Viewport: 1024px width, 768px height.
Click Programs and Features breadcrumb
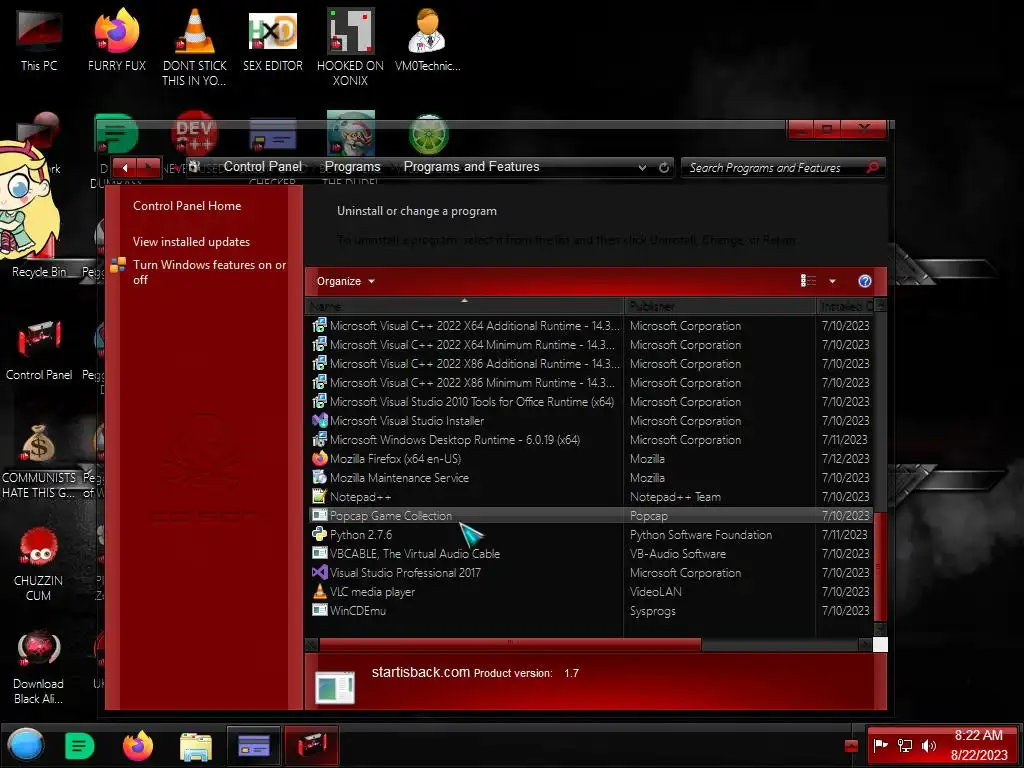click(472, 167)
